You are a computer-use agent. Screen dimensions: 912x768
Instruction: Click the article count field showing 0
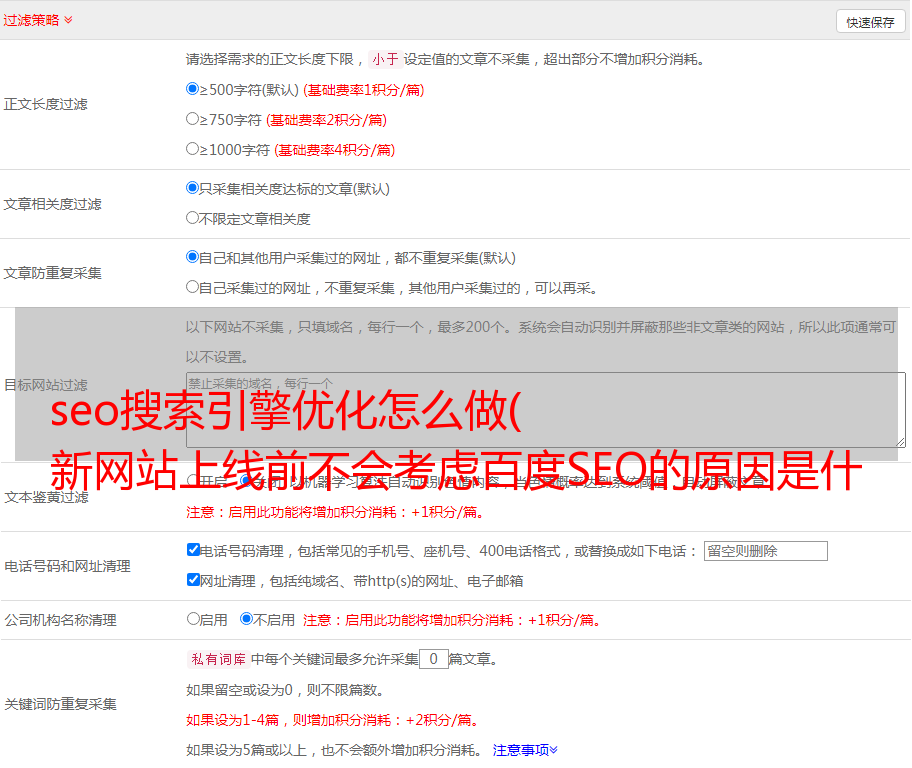[433, 659]
